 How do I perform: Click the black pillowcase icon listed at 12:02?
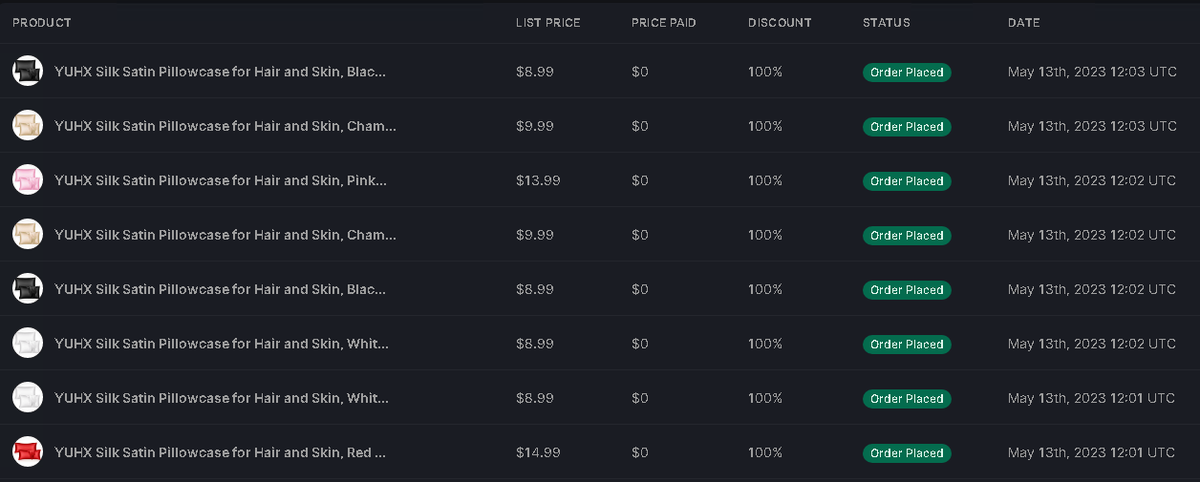(28, 289)
